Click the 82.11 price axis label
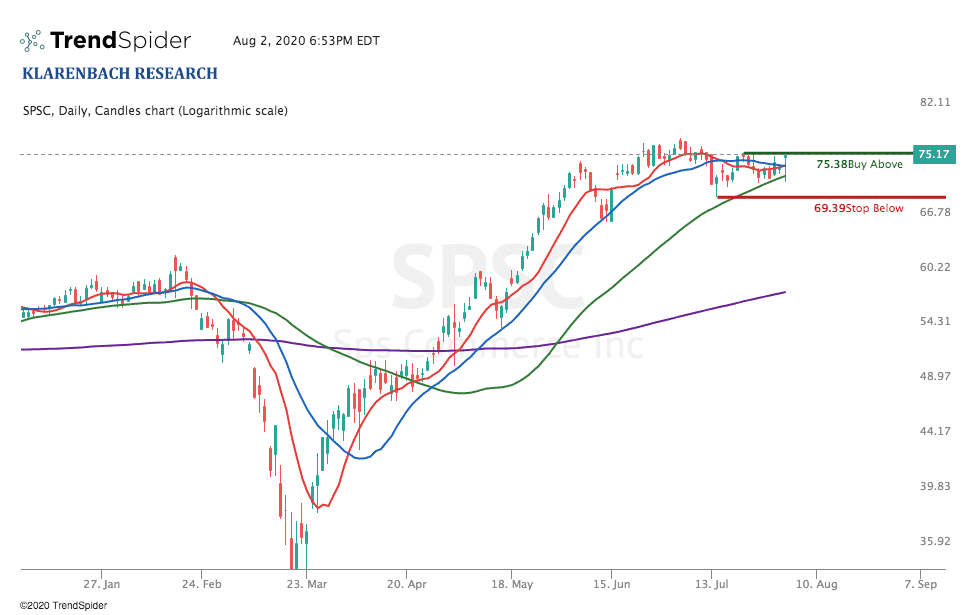 (936, 102)
